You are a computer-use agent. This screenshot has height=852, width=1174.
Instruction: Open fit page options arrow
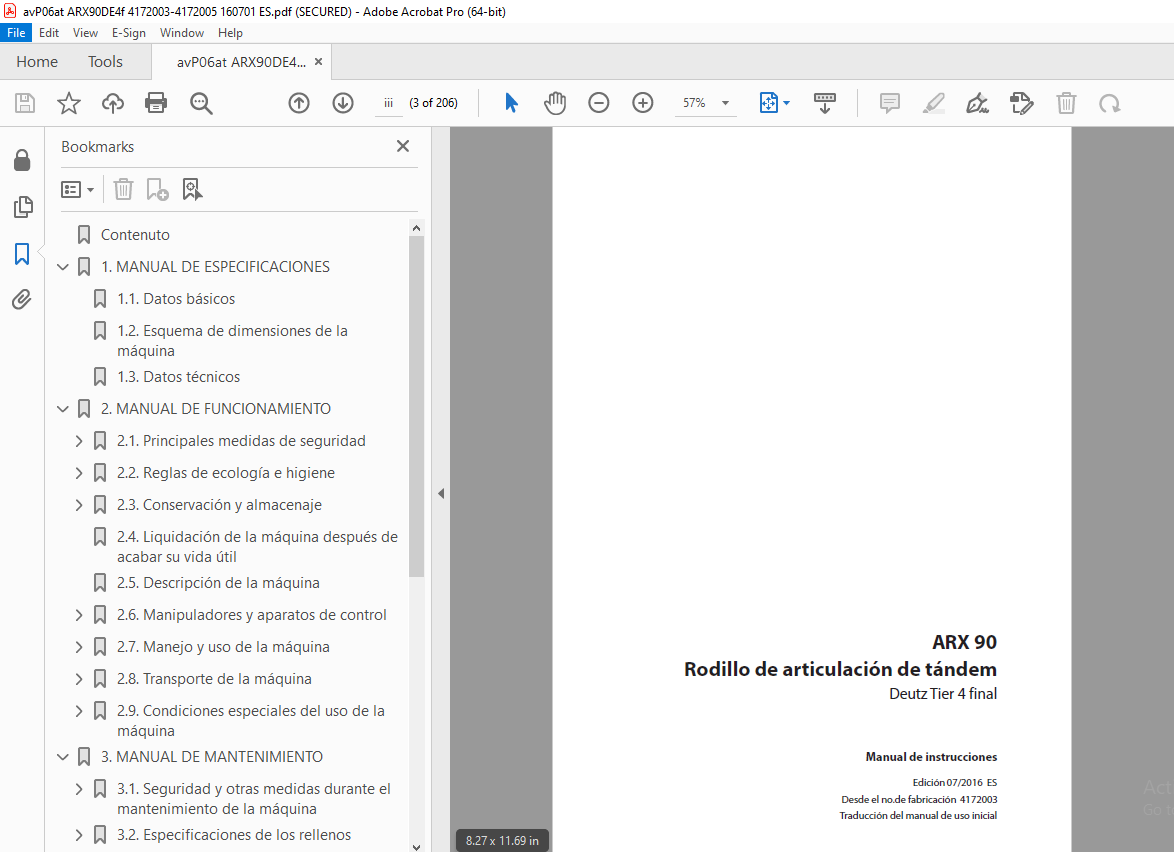click(786, 103)
